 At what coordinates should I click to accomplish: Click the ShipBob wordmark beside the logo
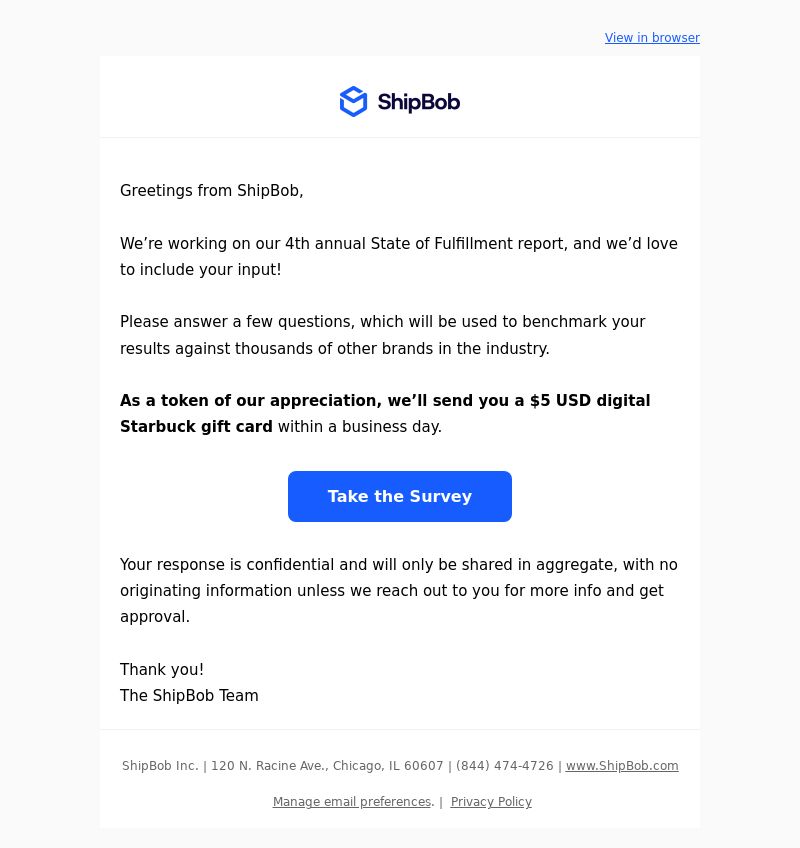click(x=419, y=102)
